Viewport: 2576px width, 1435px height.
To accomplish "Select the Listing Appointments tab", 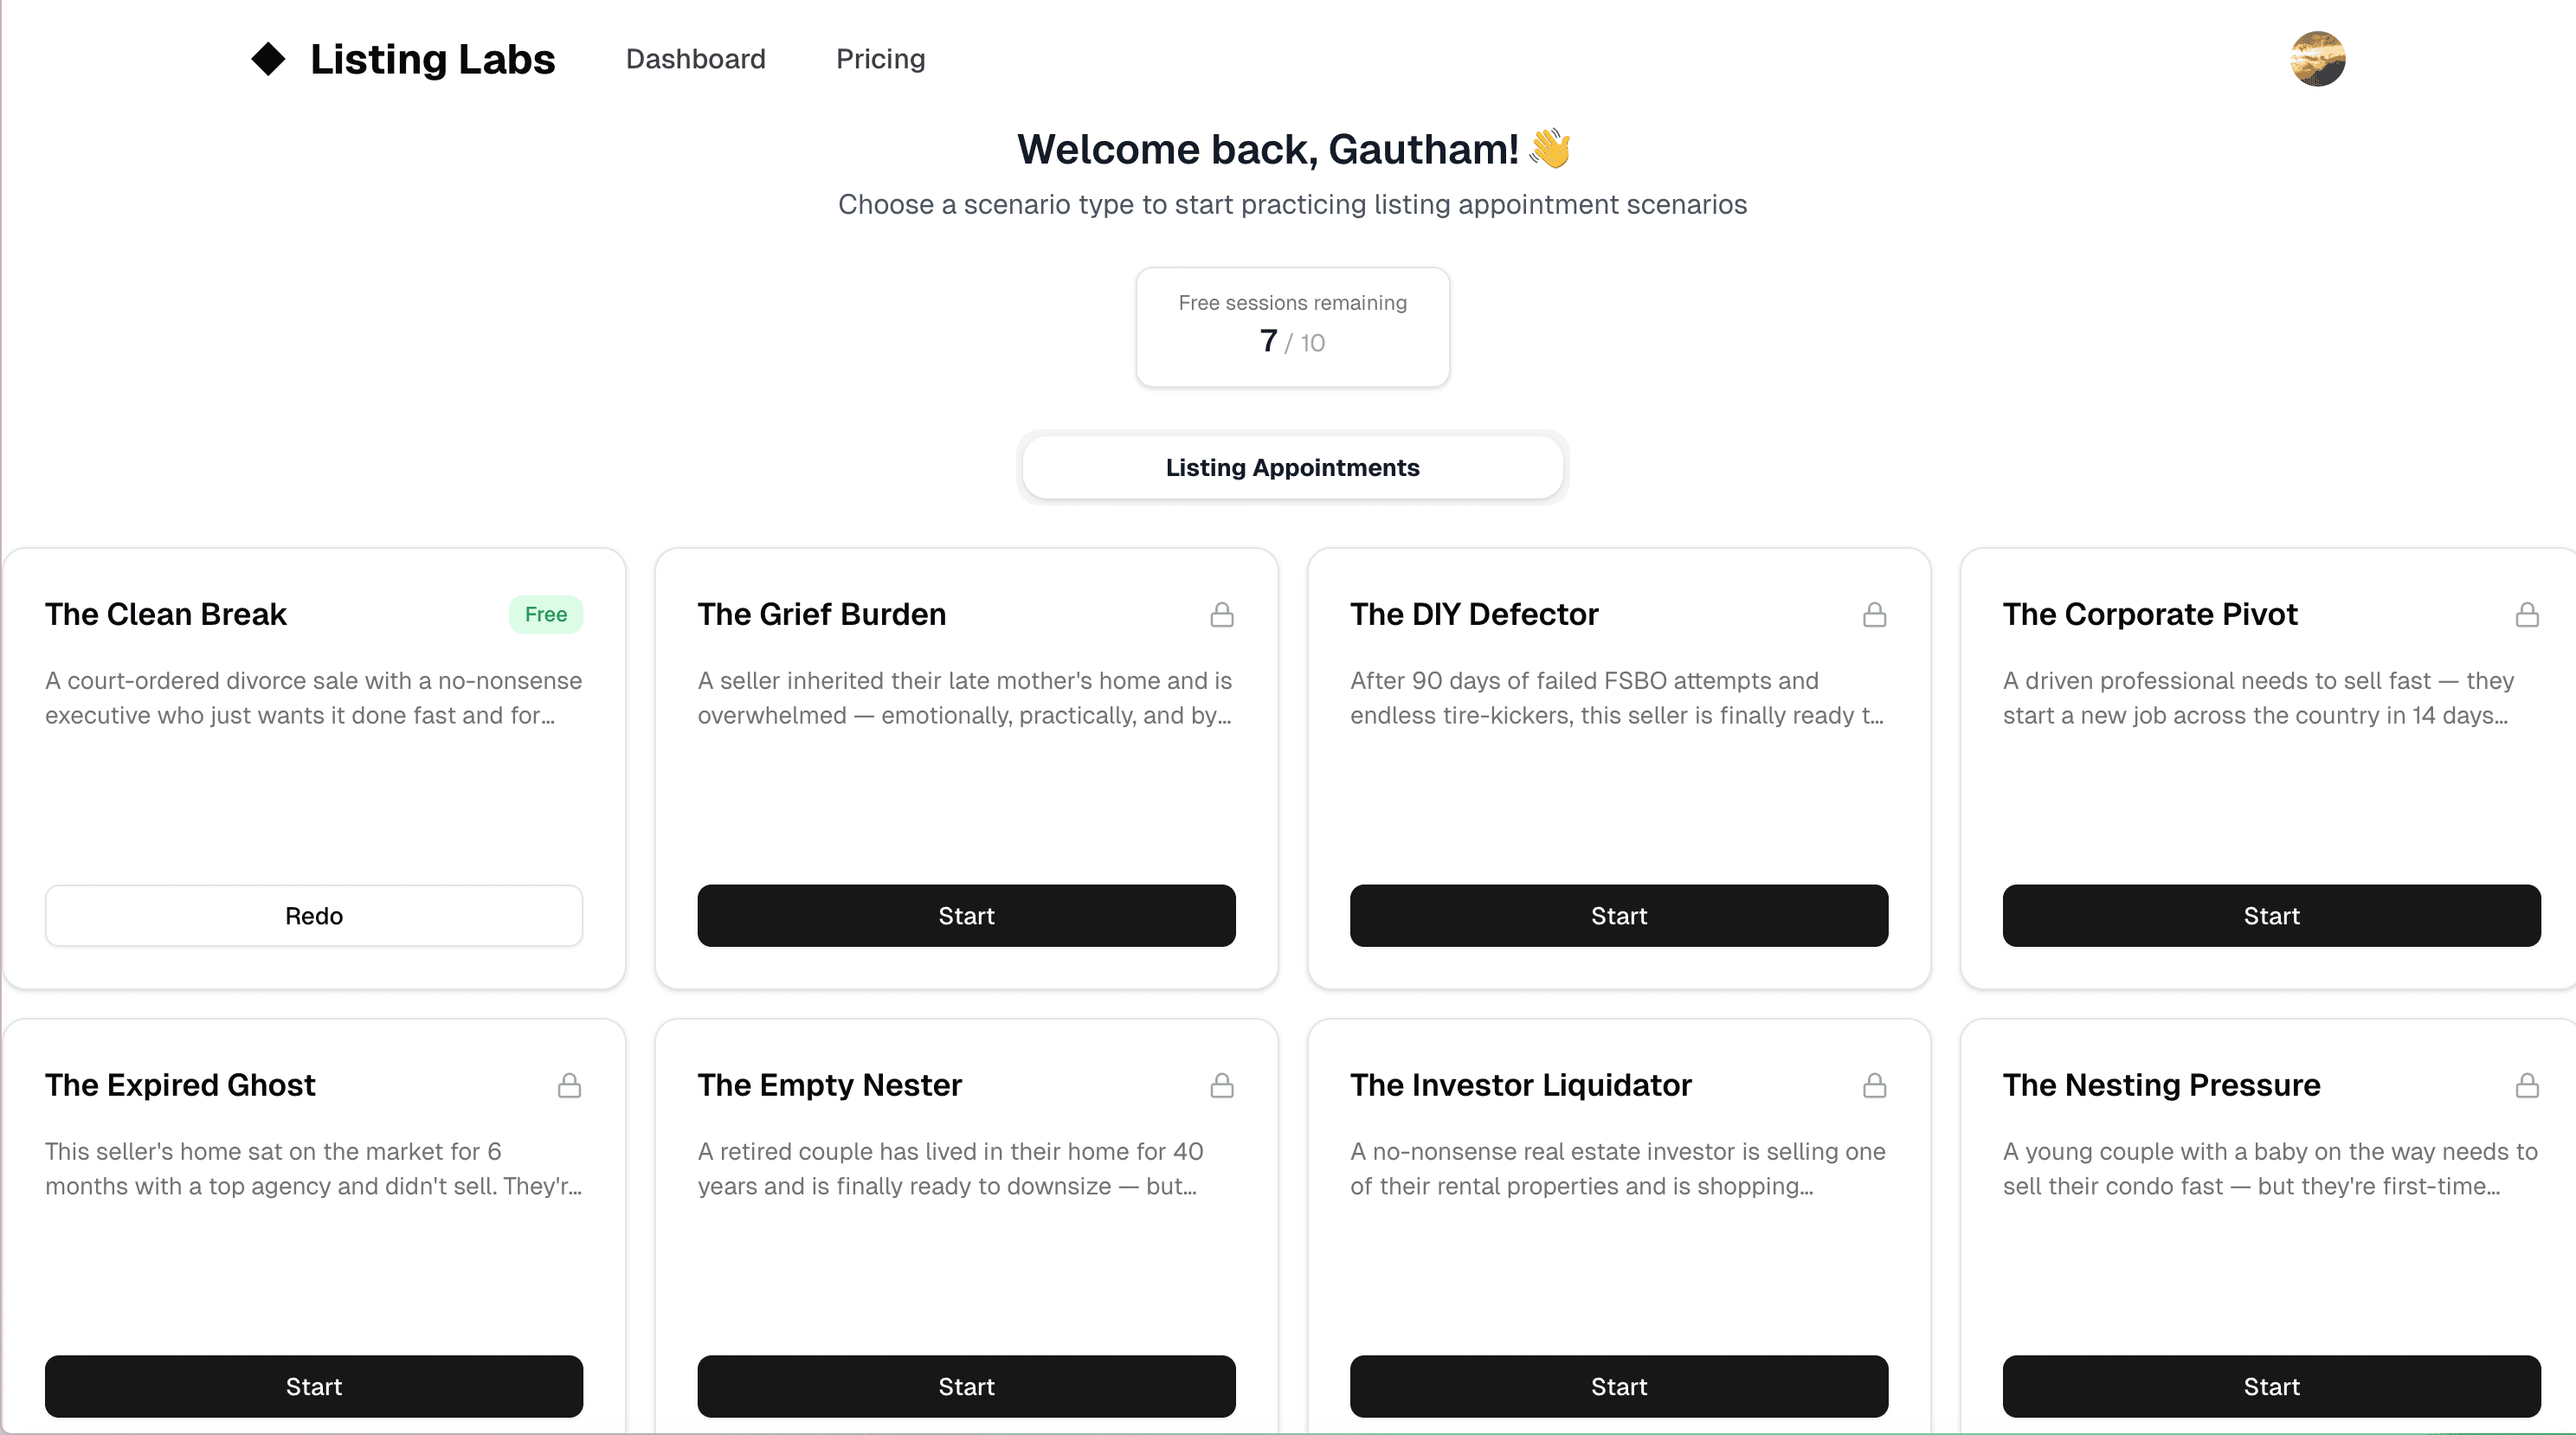I will (x=1292, y=467).
